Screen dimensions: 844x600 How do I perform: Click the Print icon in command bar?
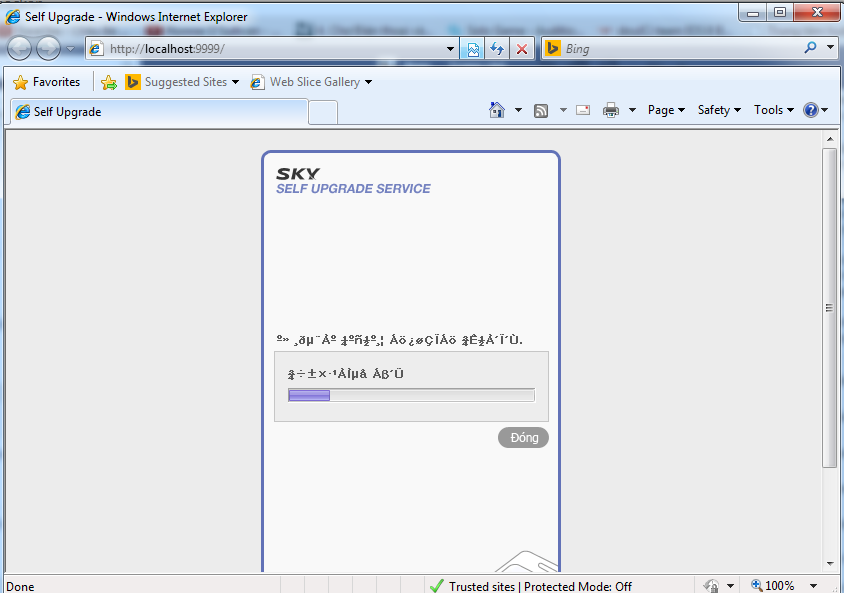(x=611, y=110)
